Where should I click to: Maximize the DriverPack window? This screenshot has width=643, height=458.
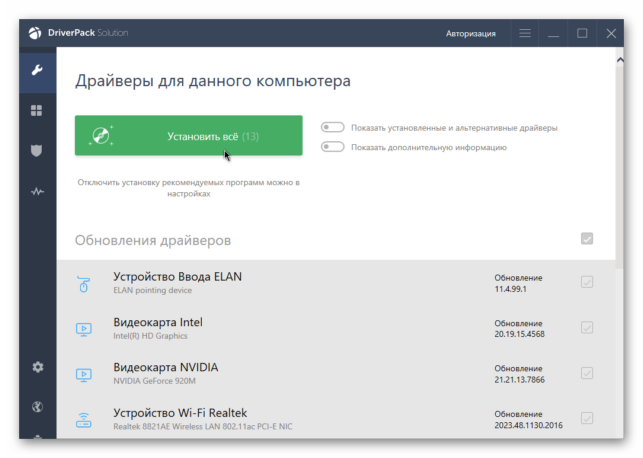point(582,33)
